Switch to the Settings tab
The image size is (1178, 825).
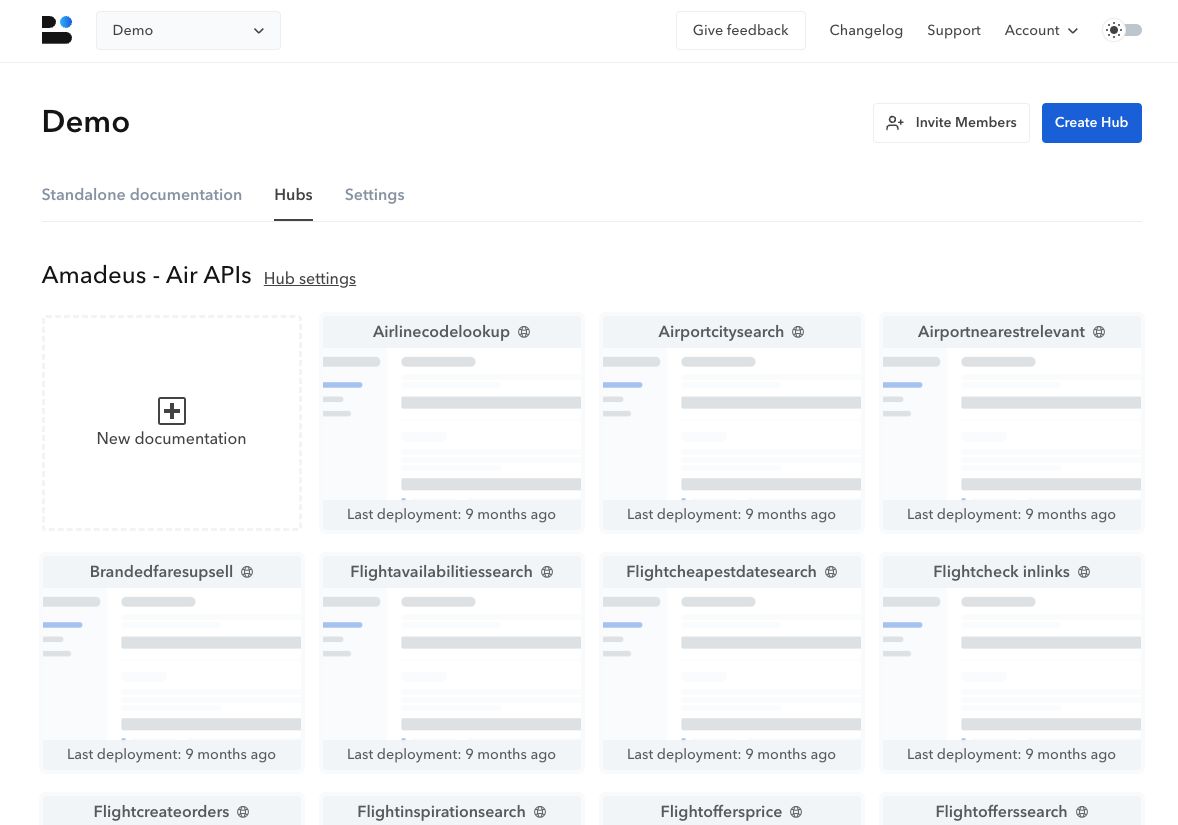pyautogui.click(x=374, y=195)
